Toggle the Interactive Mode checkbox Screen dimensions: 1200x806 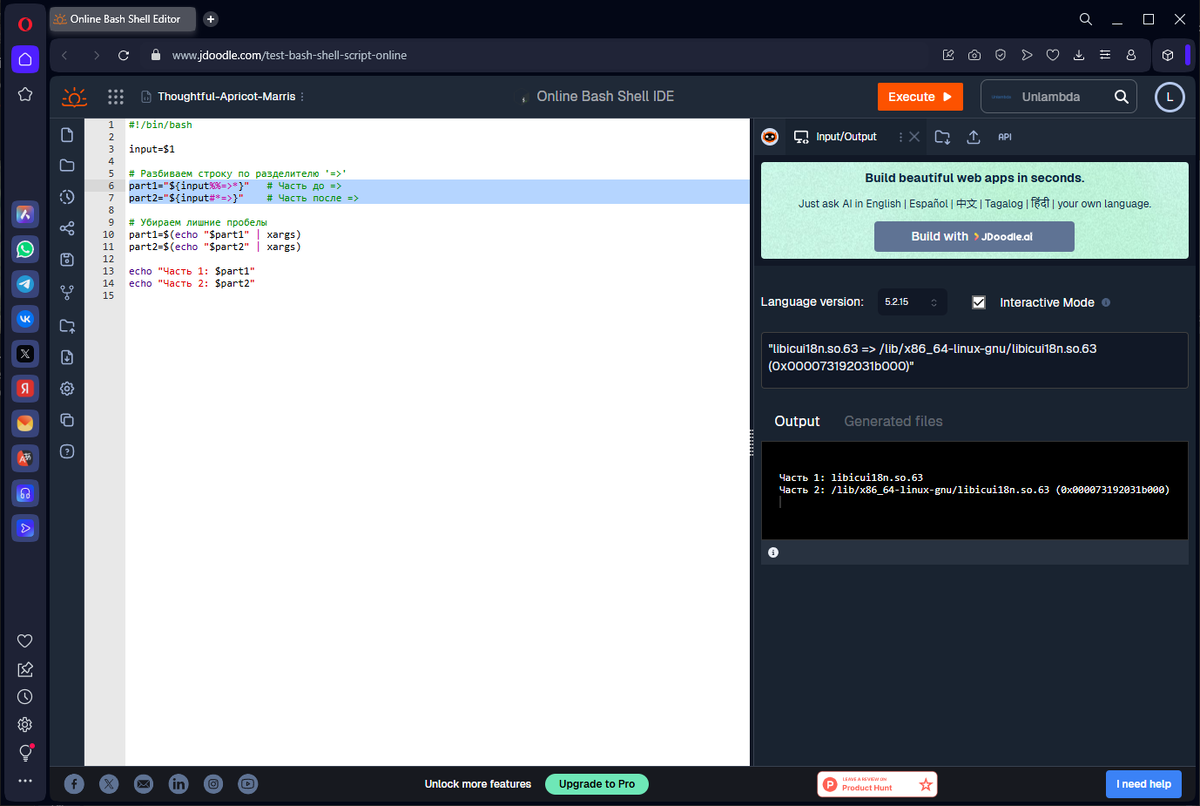click(979, 302)
